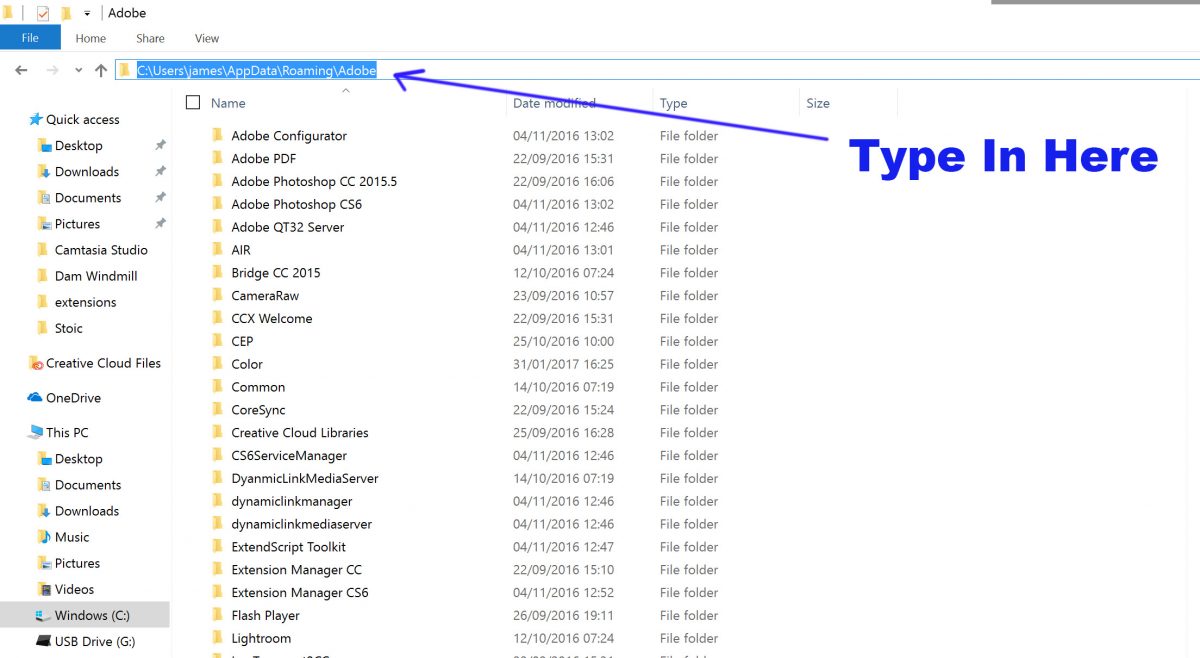Sort files by Date modified column header
Screen dimensions: 1200x658
554,102
